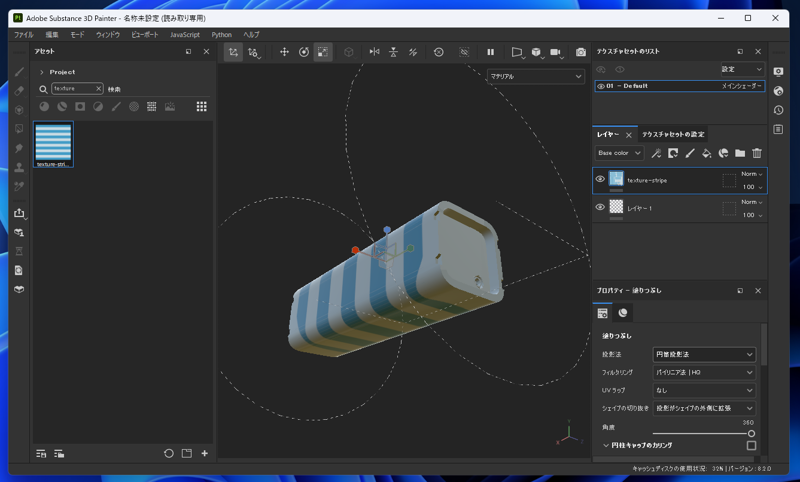Adjust the 角度 angle slider
The height and width of the screenshot is (482, 800).
[702, 434]
